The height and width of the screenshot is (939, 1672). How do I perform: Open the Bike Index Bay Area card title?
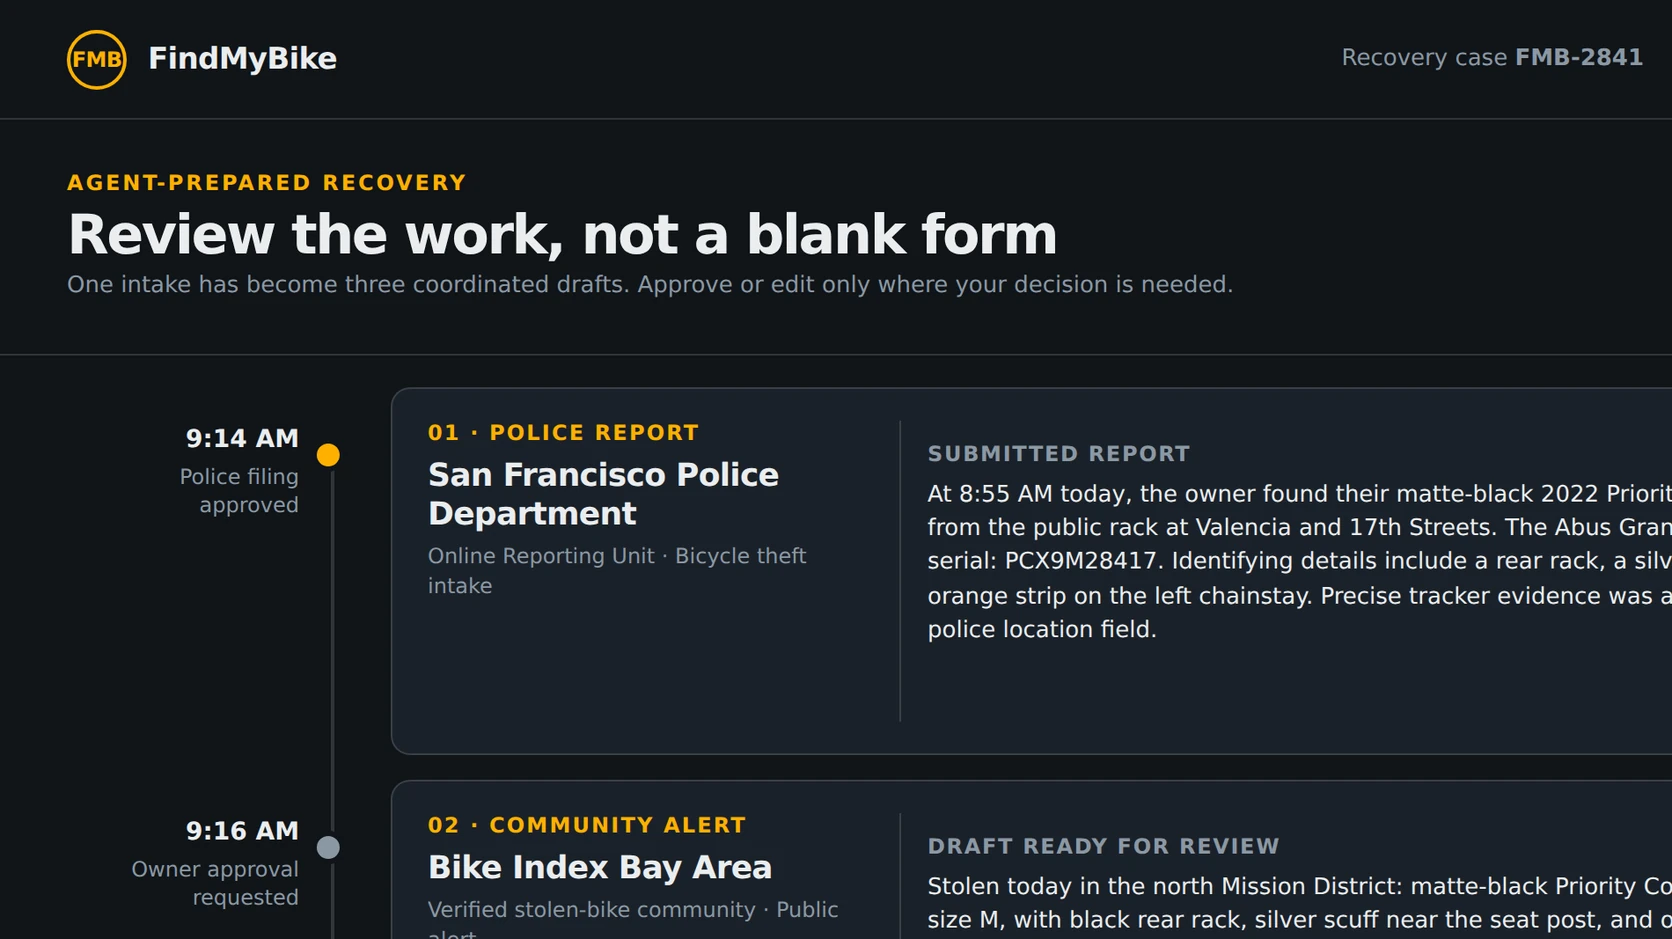click(x=600, y=867)
